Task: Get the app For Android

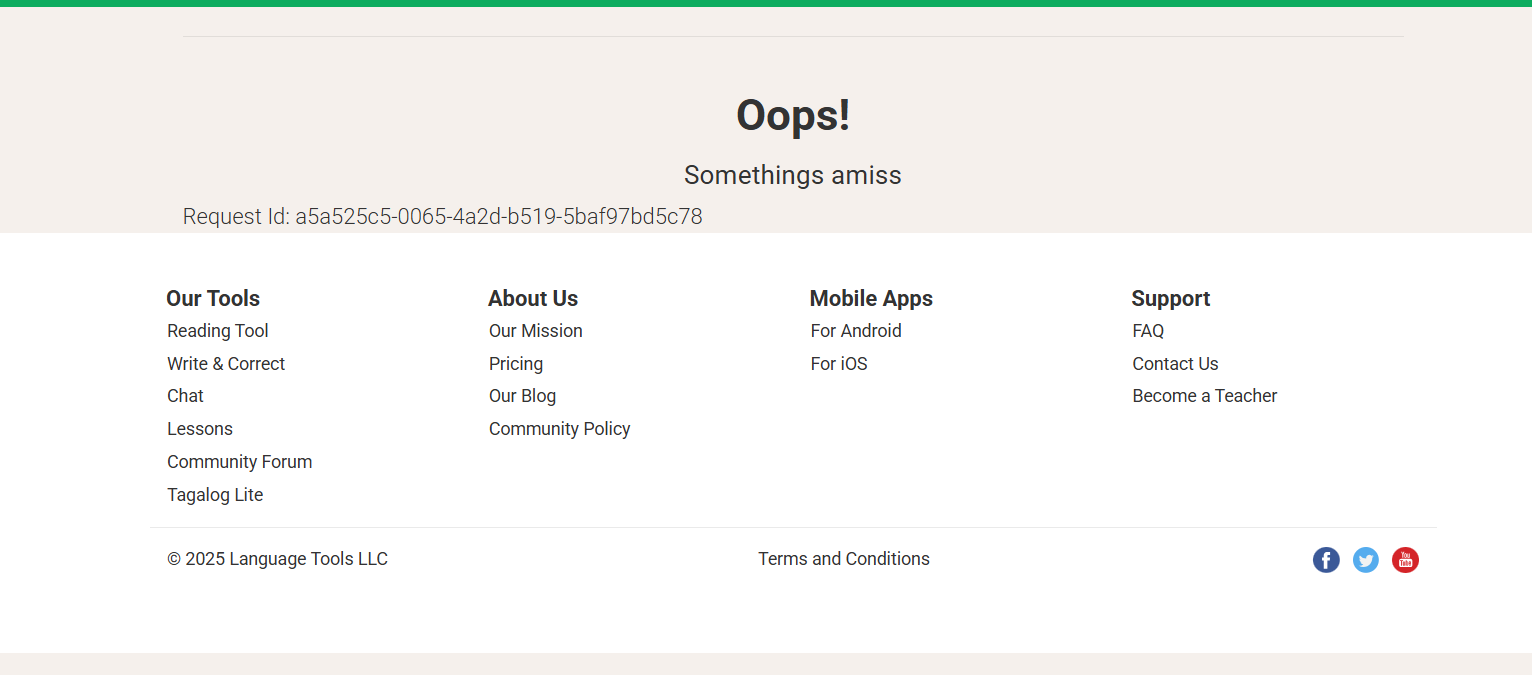Action: [856, 331]
